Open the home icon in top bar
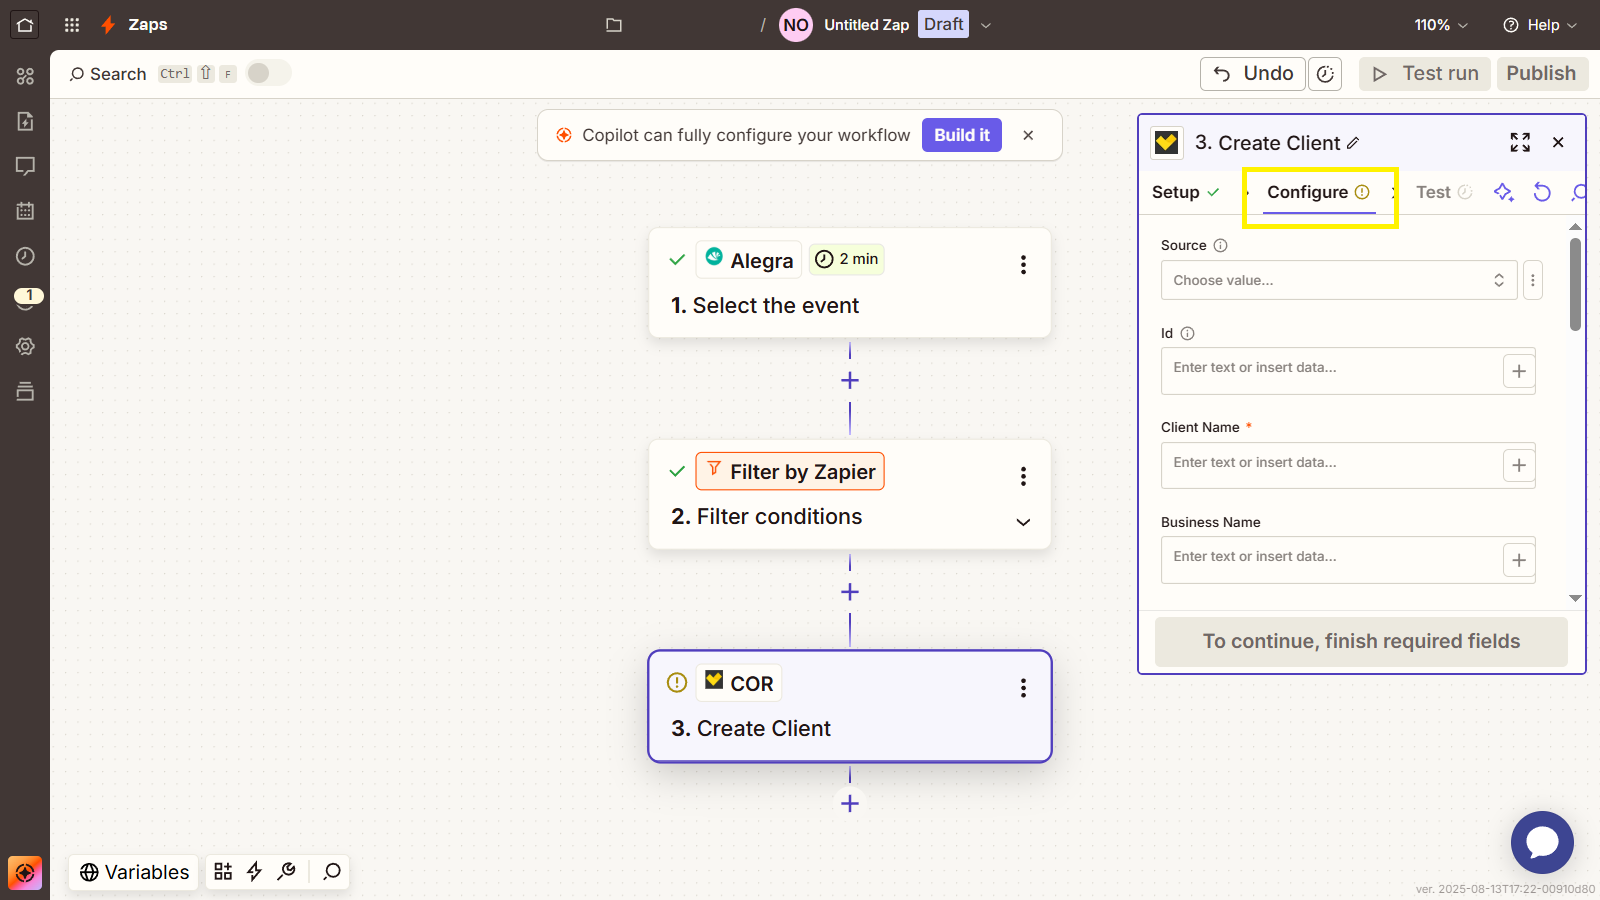Screen dimensions: 1600x900 25,25
